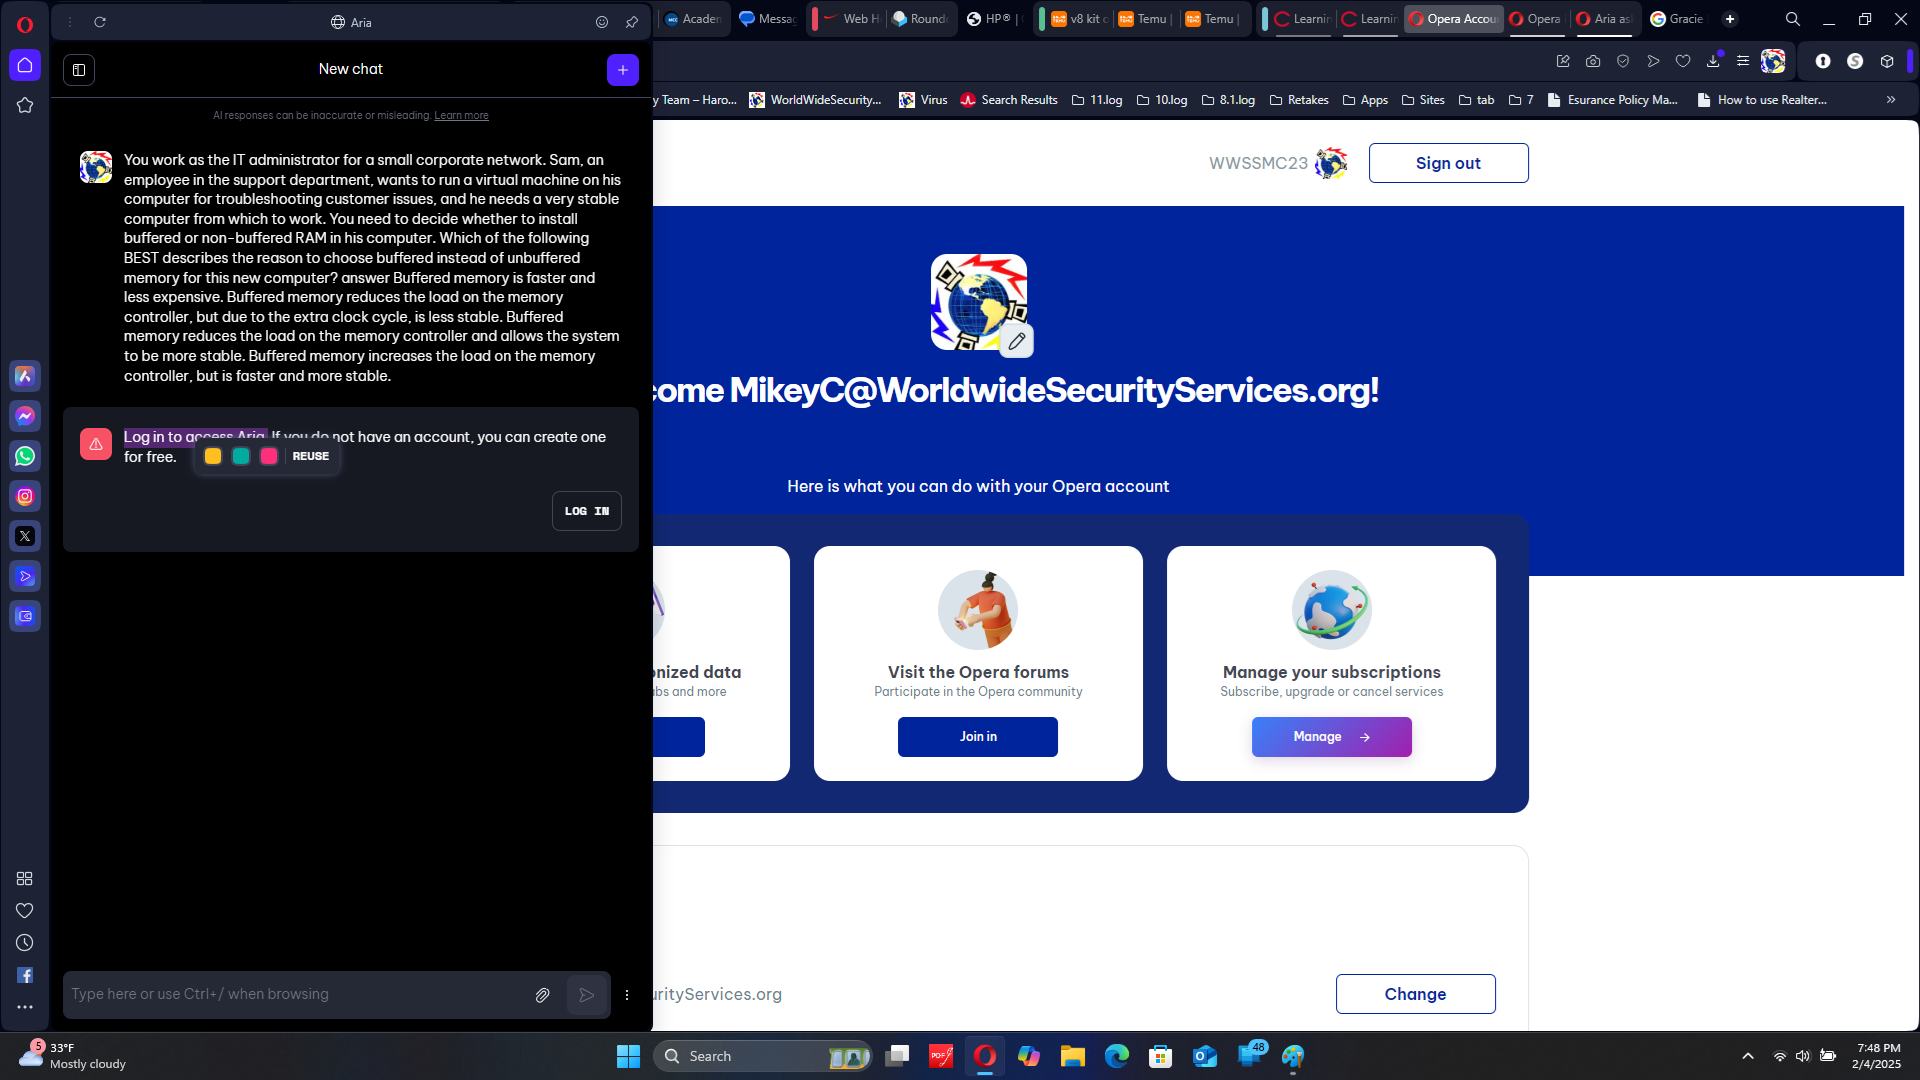Image resolution: width=1920 pixels, height=1080 pixels.
Task: Open the Crypto Wallet icon in sidebar
Action: (25, 616)
